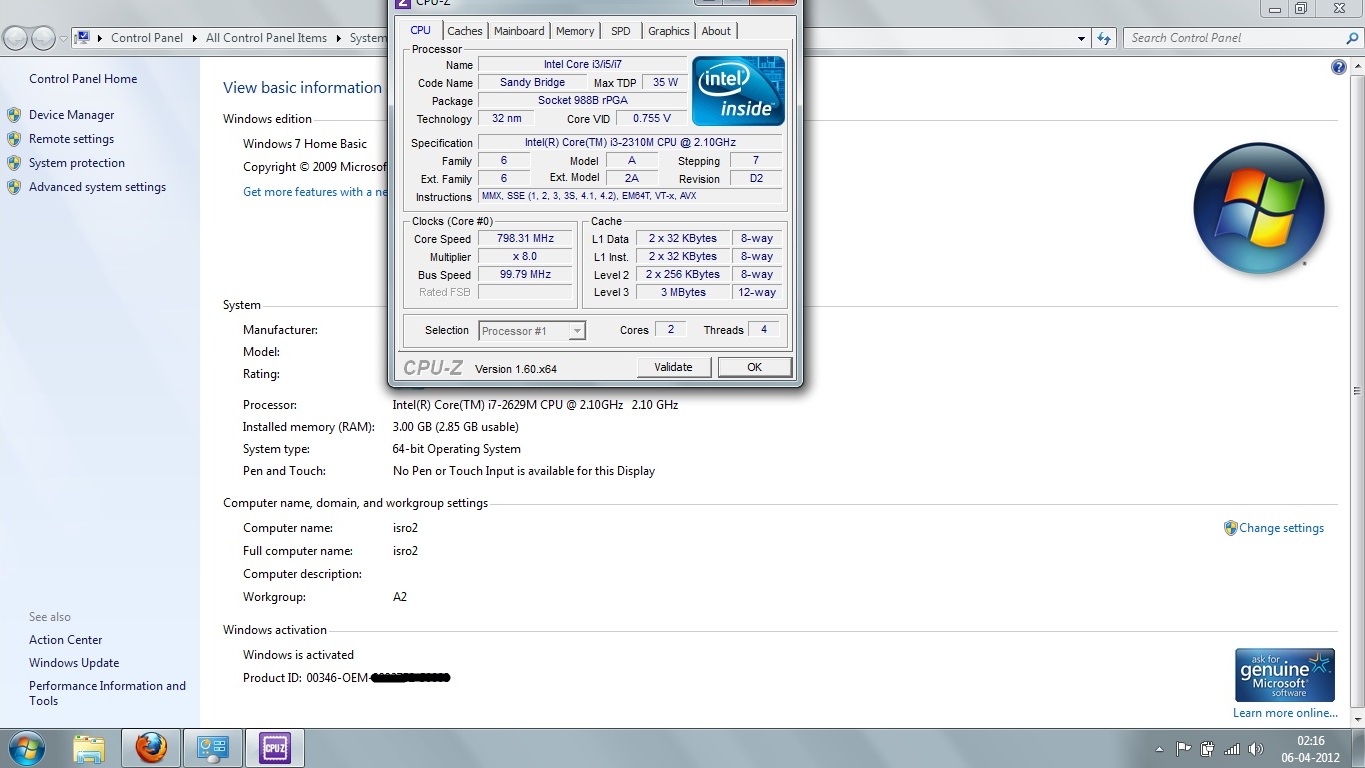The height and width of the screenshot is (768, 1365).
Task: Open the blue help question icon
Action: tap(1339, 67)
